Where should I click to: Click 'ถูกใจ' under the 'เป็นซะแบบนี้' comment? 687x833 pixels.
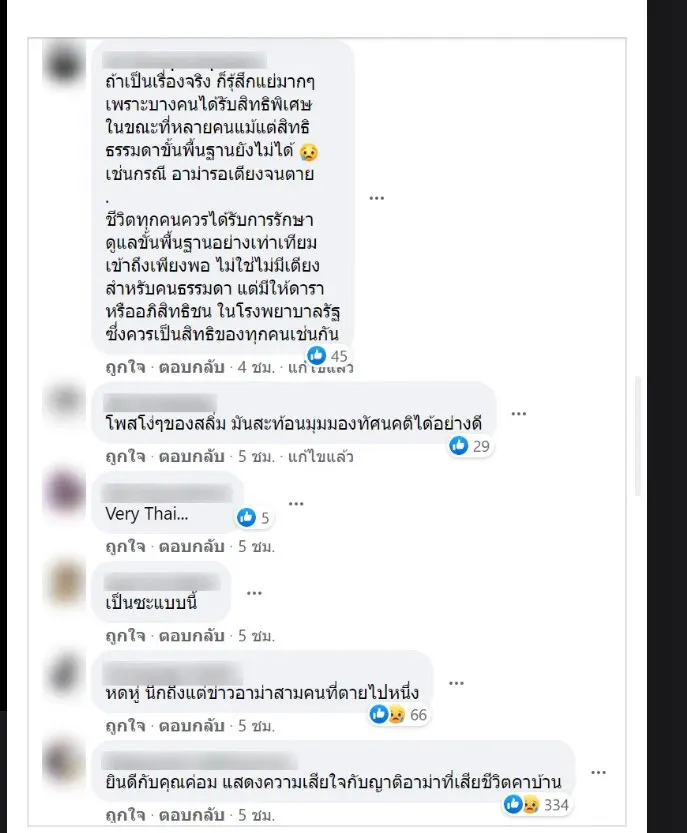point(125,635)
